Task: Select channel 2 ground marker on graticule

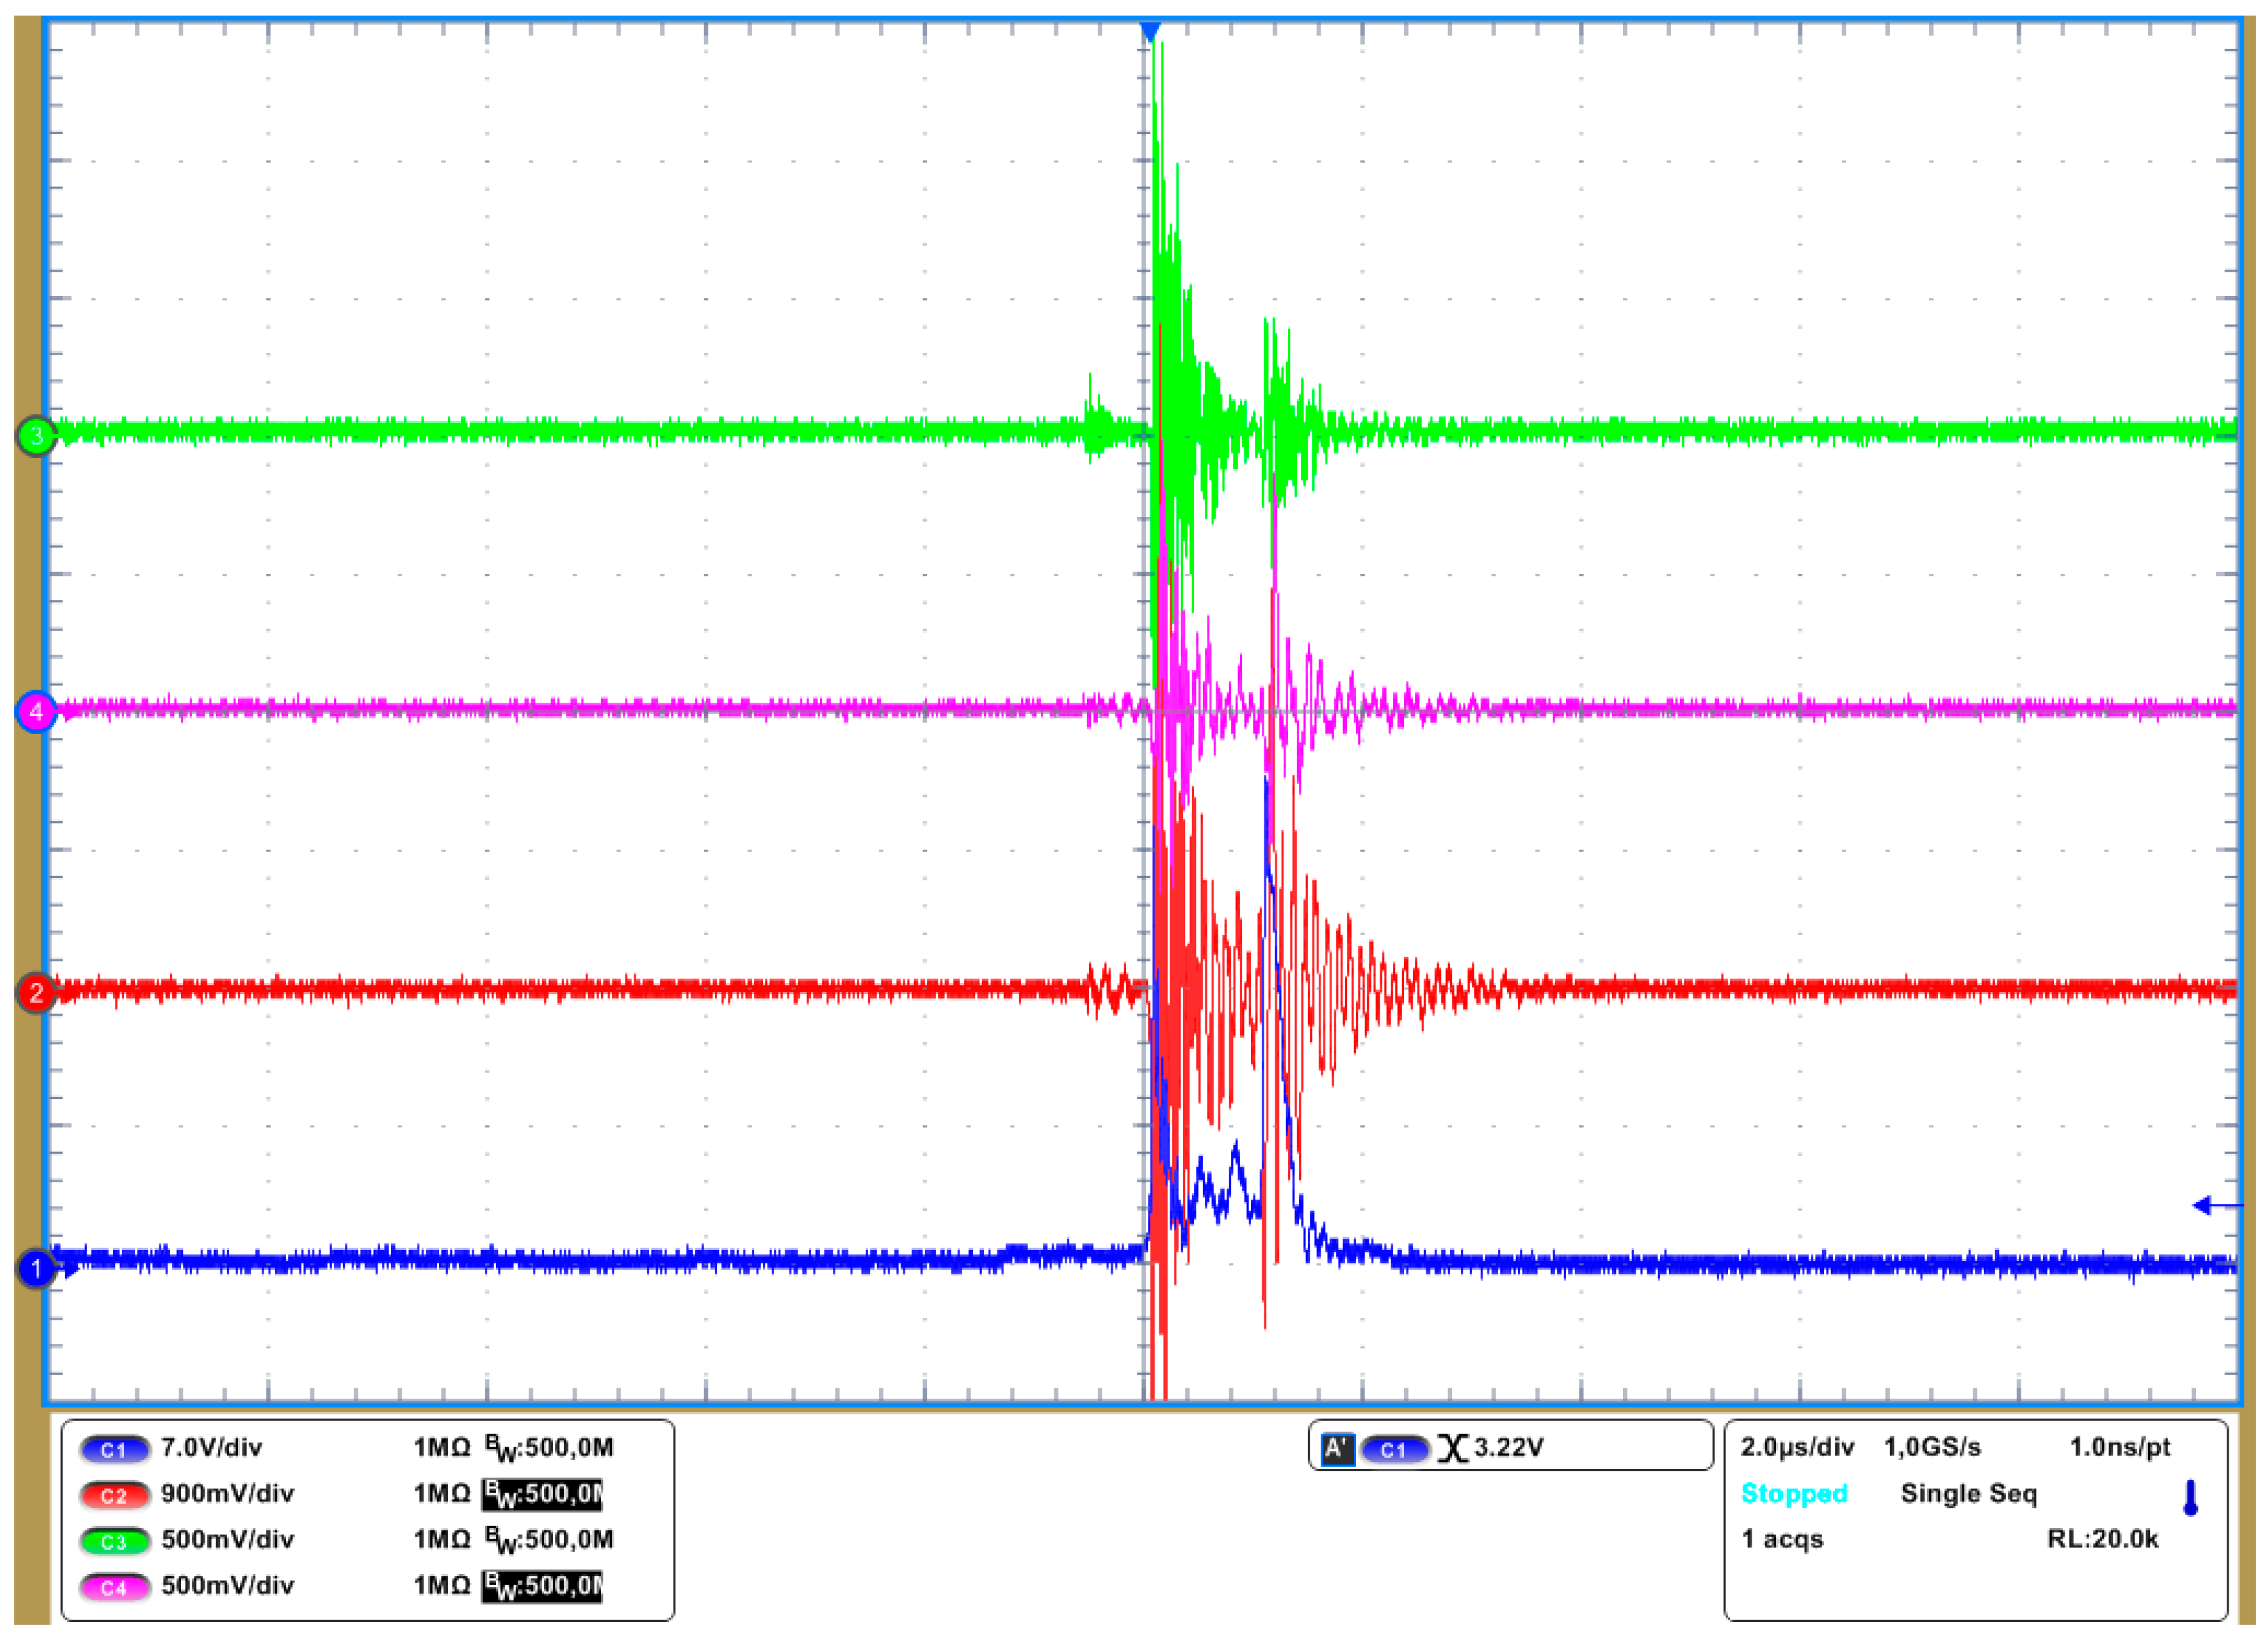Action: (37, 993)
